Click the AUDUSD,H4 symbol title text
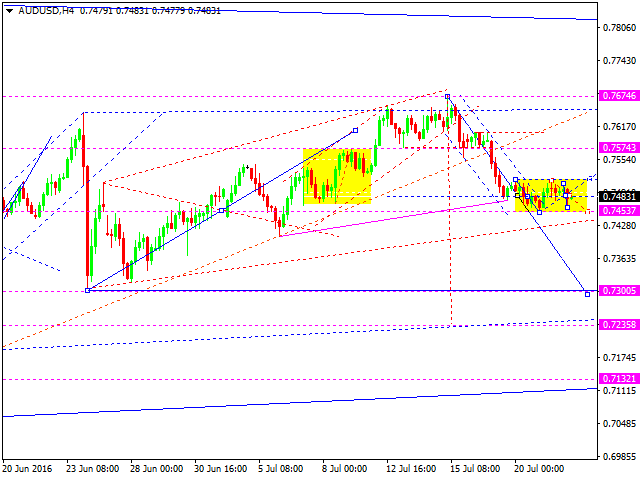The image size is (640, 480). (47, 11)
